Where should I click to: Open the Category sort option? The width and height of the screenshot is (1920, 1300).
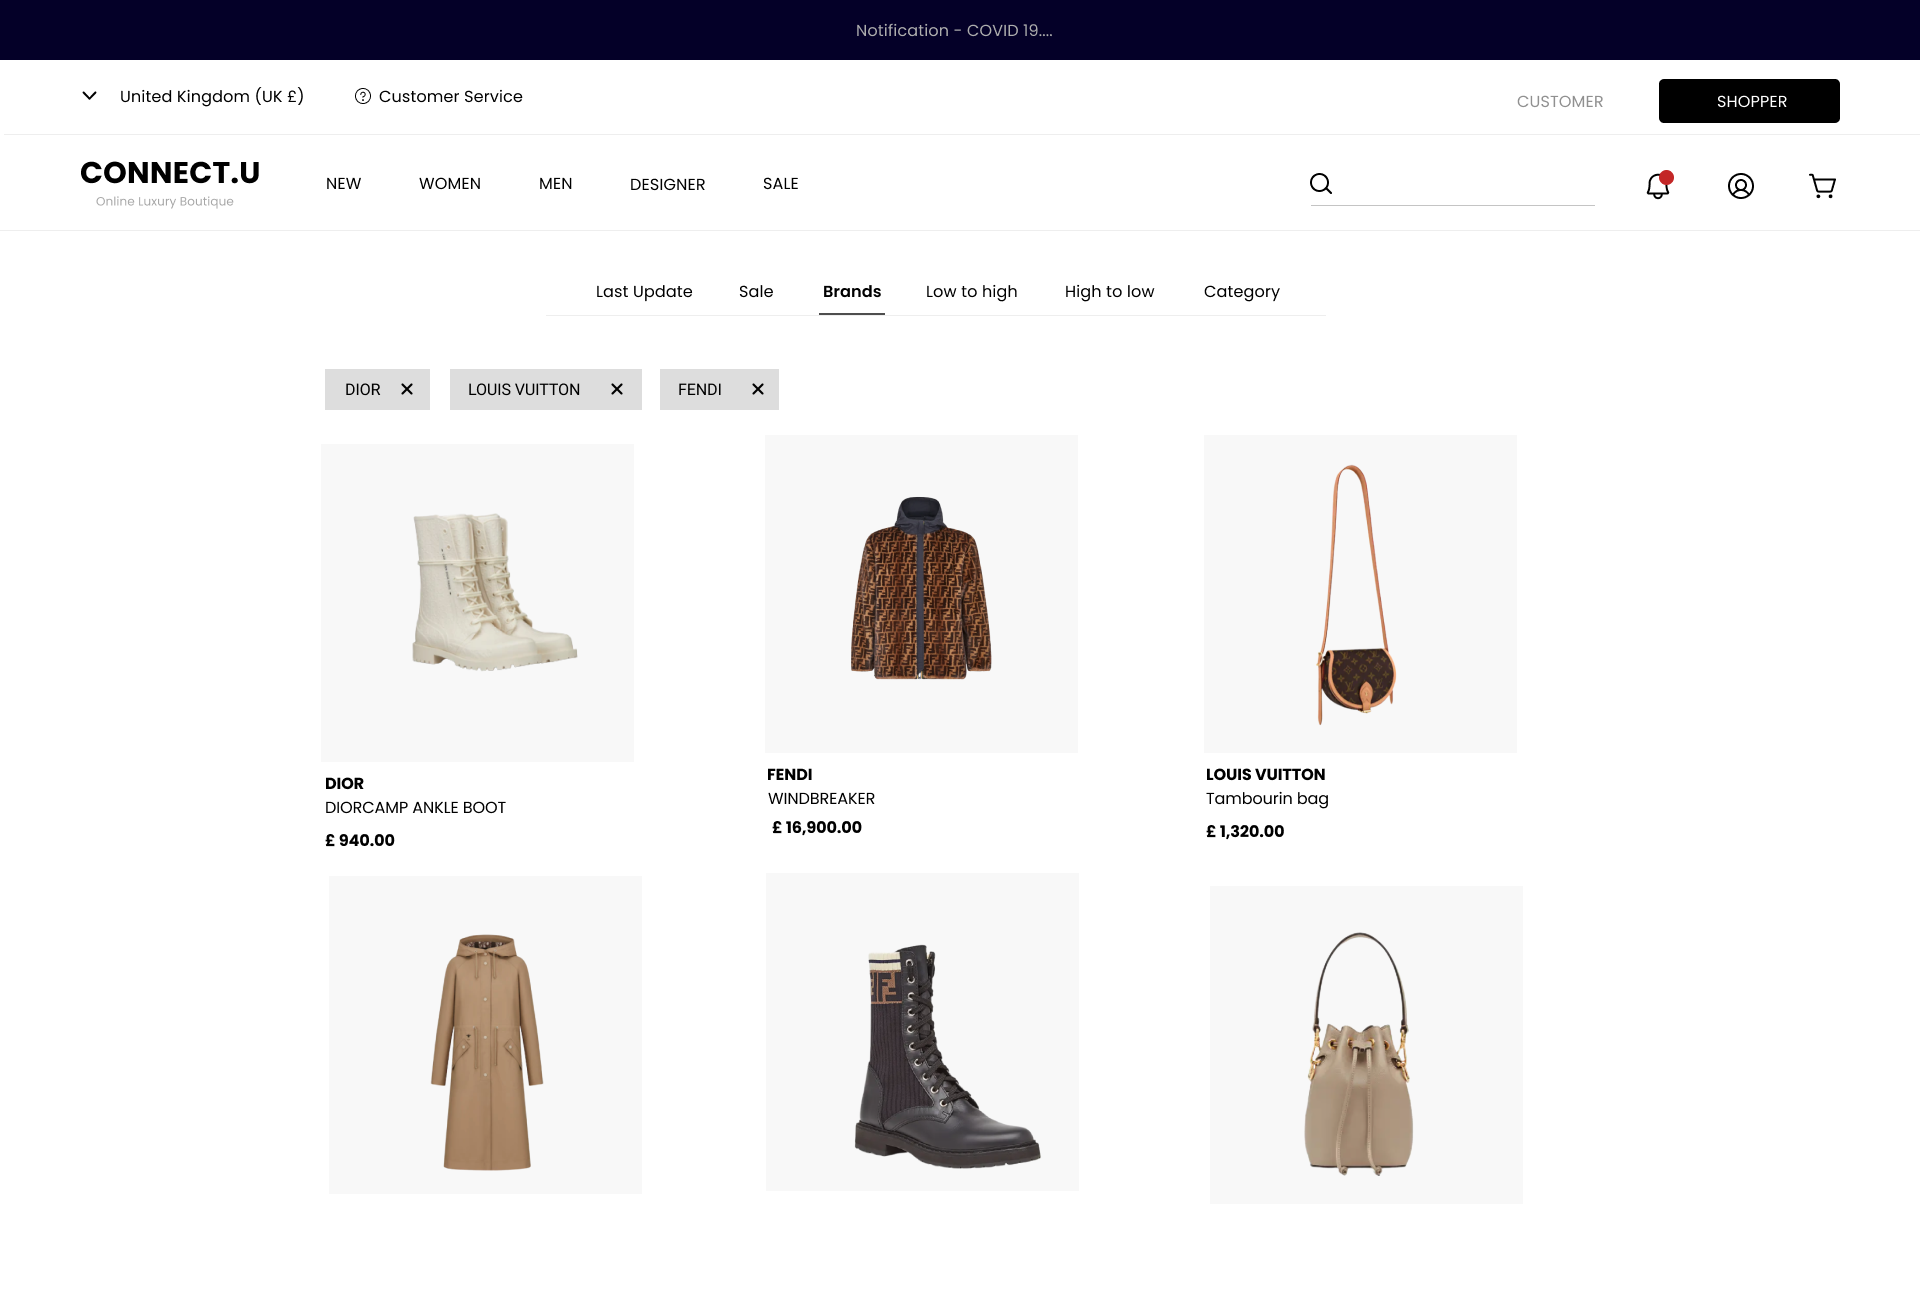[x=1241, y=292]
